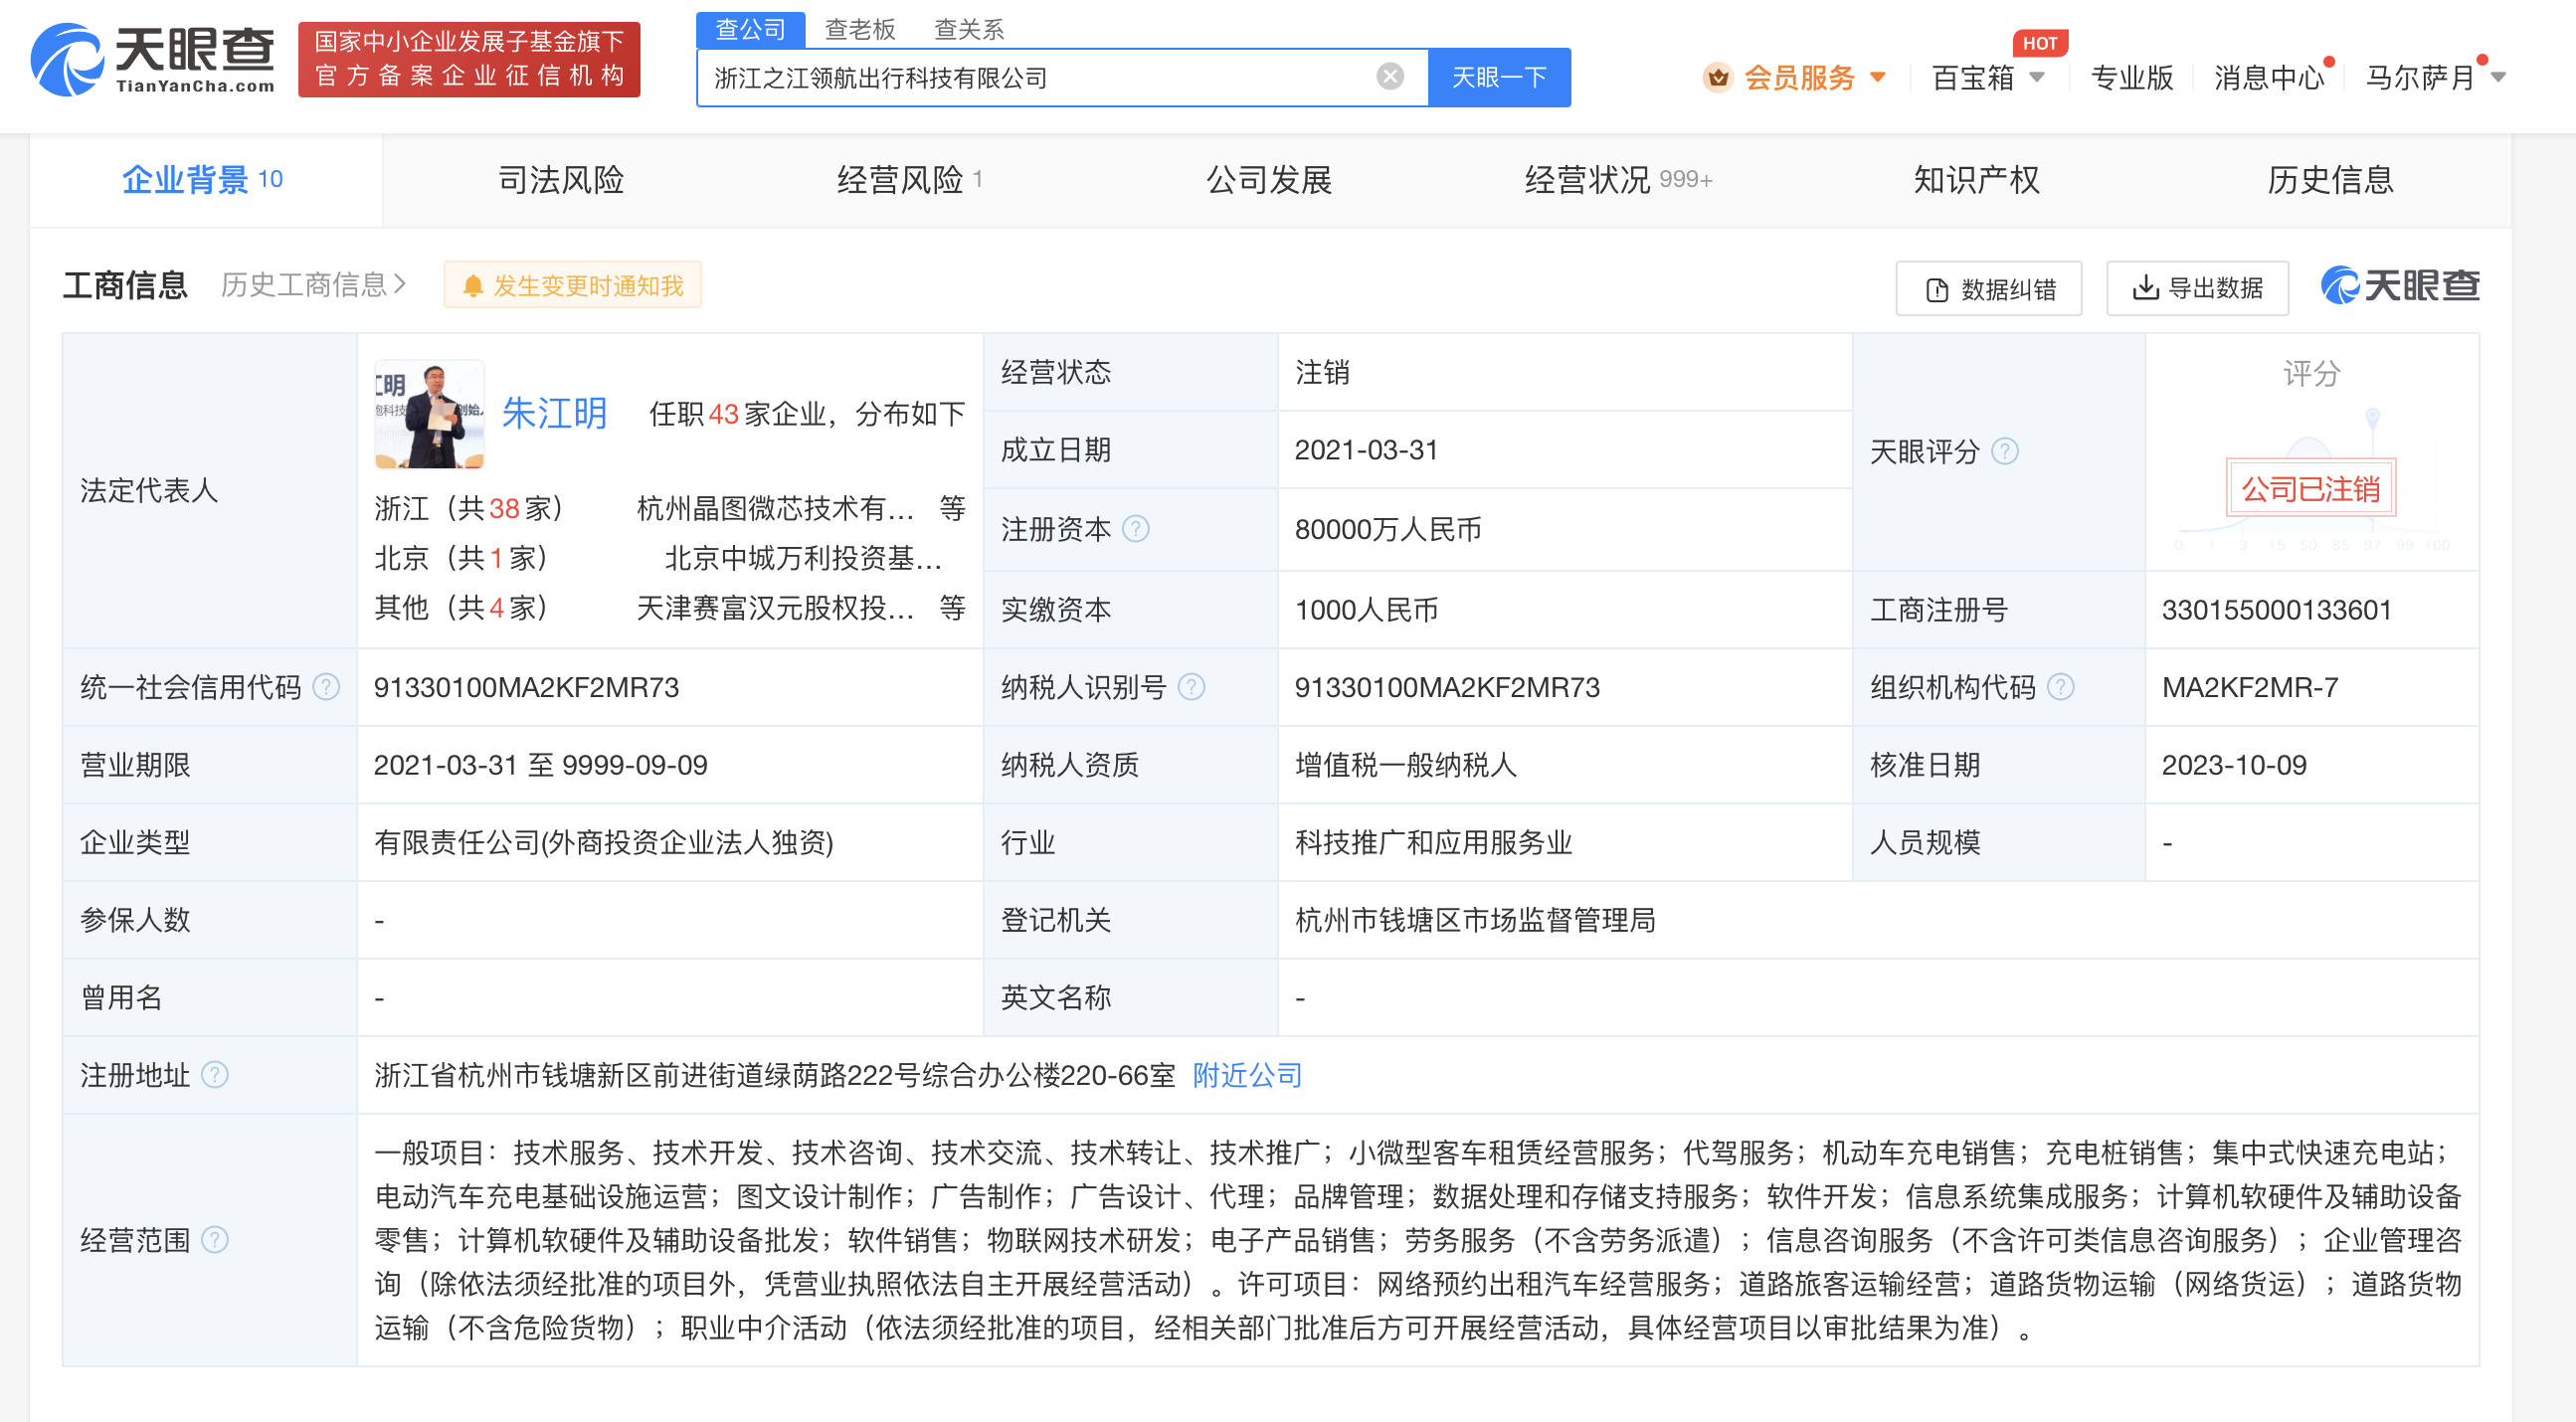Select the 企业背景 tab

tap(205, 180)
